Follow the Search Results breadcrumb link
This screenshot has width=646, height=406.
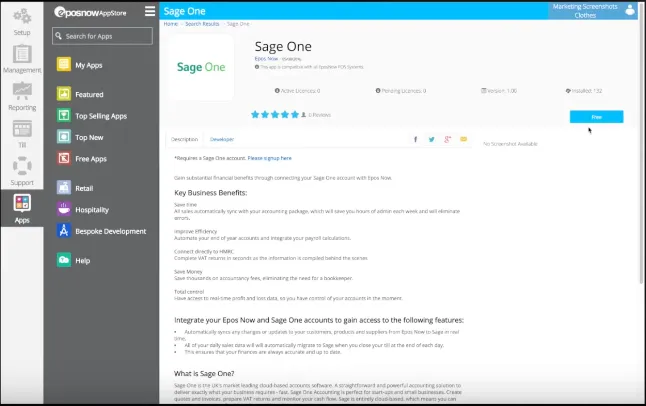point(202,24)
